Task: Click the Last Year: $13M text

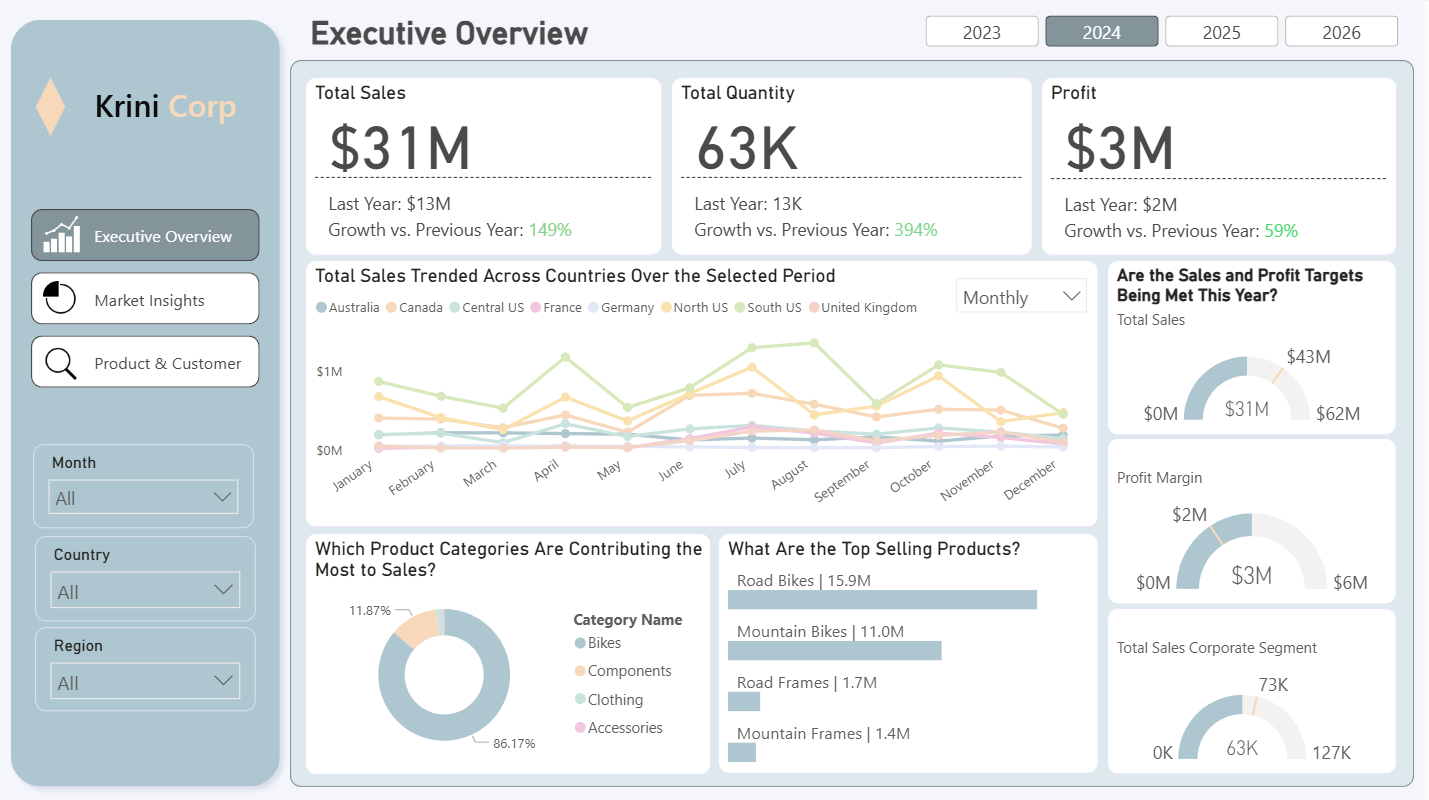Action: (389, 204)
